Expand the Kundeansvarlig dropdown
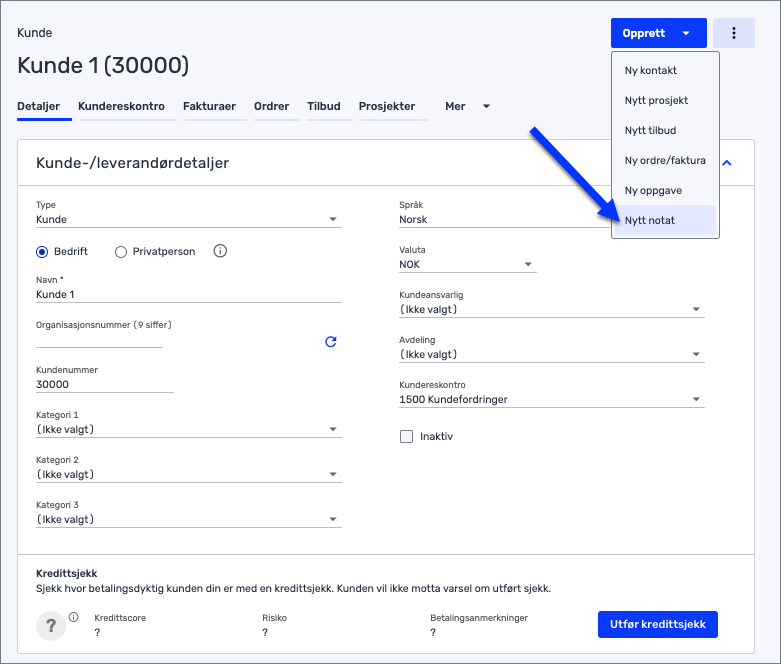 pos(552,309)
